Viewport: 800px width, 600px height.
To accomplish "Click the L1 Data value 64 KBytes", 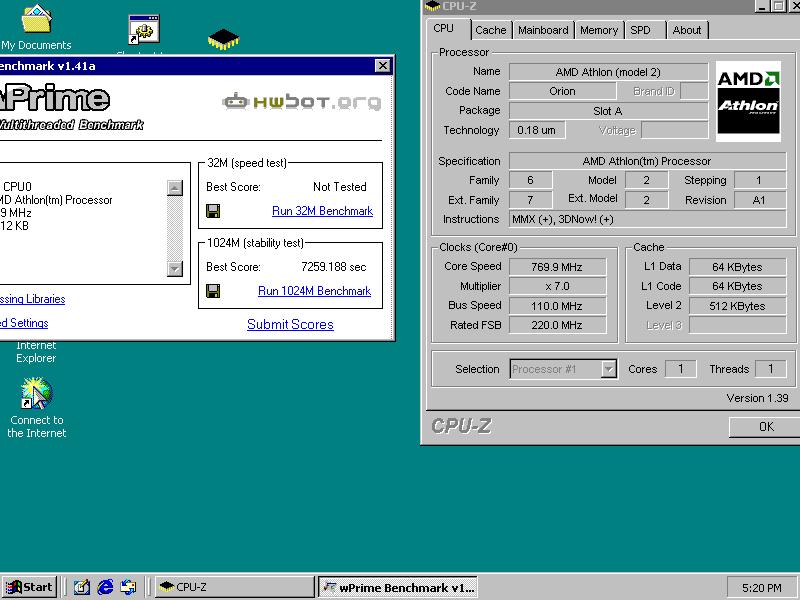I will click(737, 267).
